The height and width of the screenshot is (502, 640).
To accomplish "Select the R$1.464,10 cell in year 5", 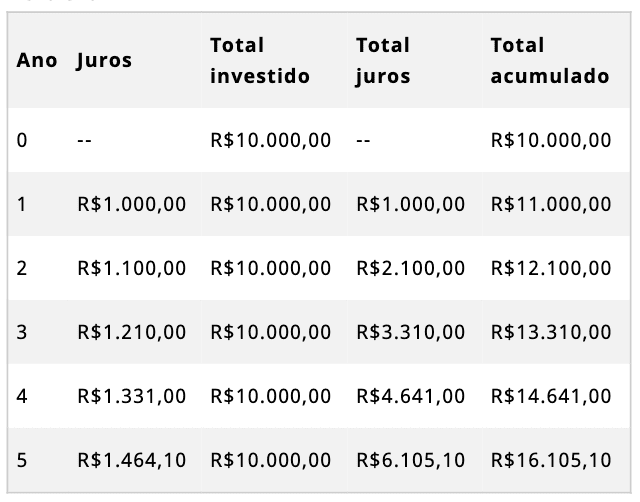I will coord(131,460).
